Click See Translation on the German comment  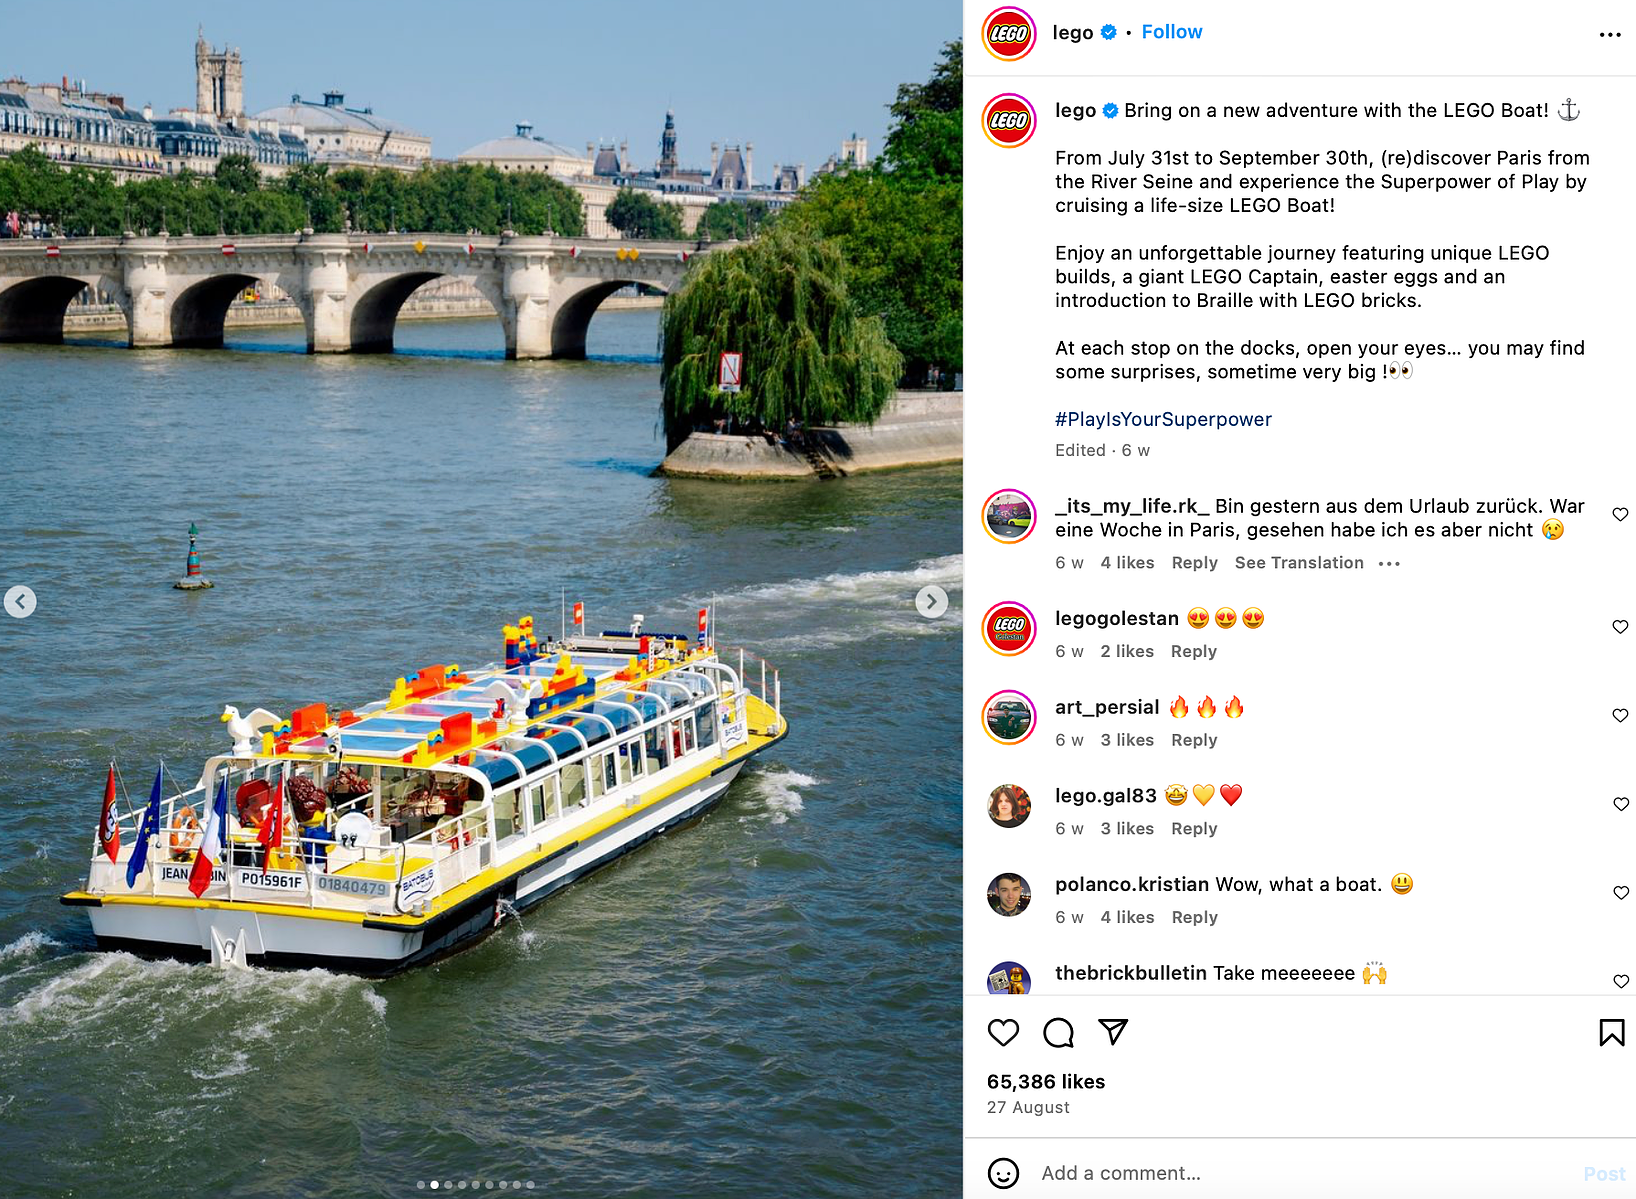[x=1299, y=563]
